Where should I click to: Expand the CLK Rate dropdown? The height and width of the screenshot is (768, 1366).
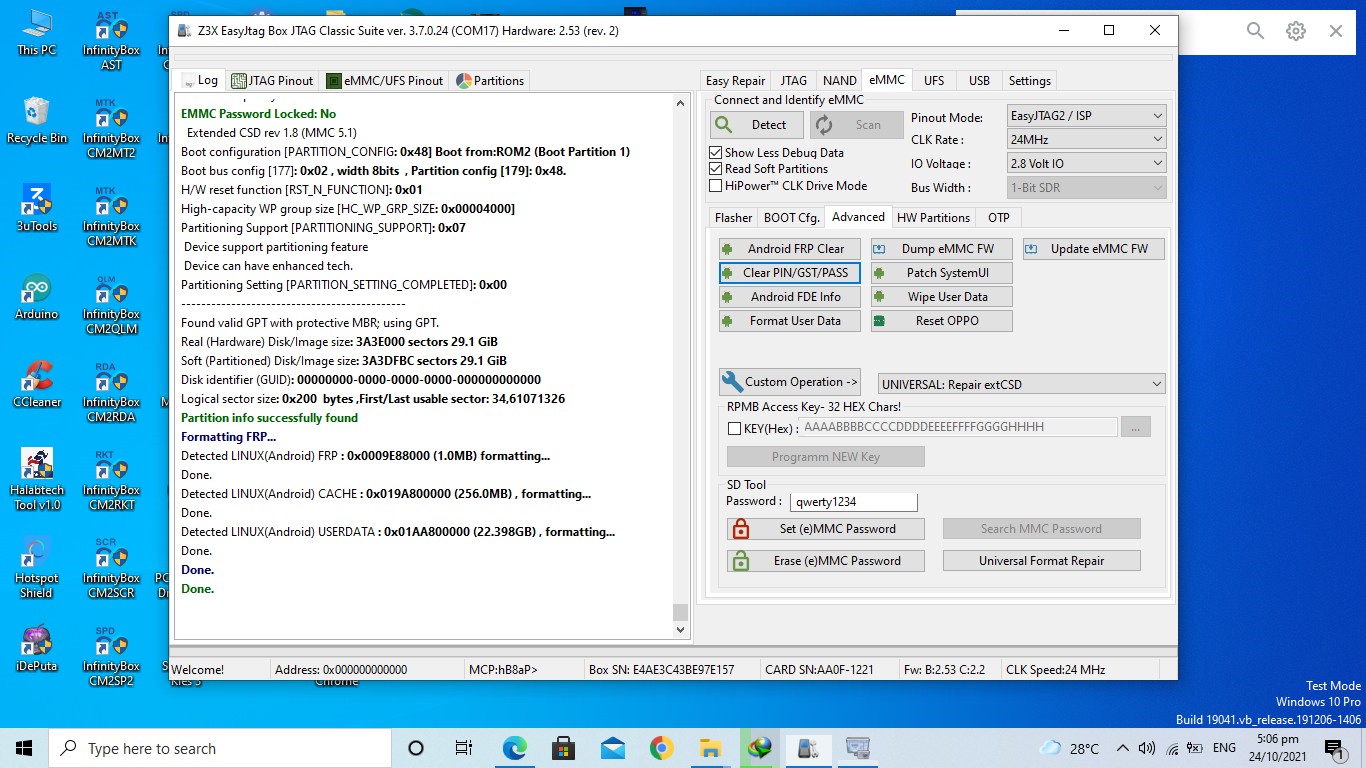click(x=1087, y=140)
